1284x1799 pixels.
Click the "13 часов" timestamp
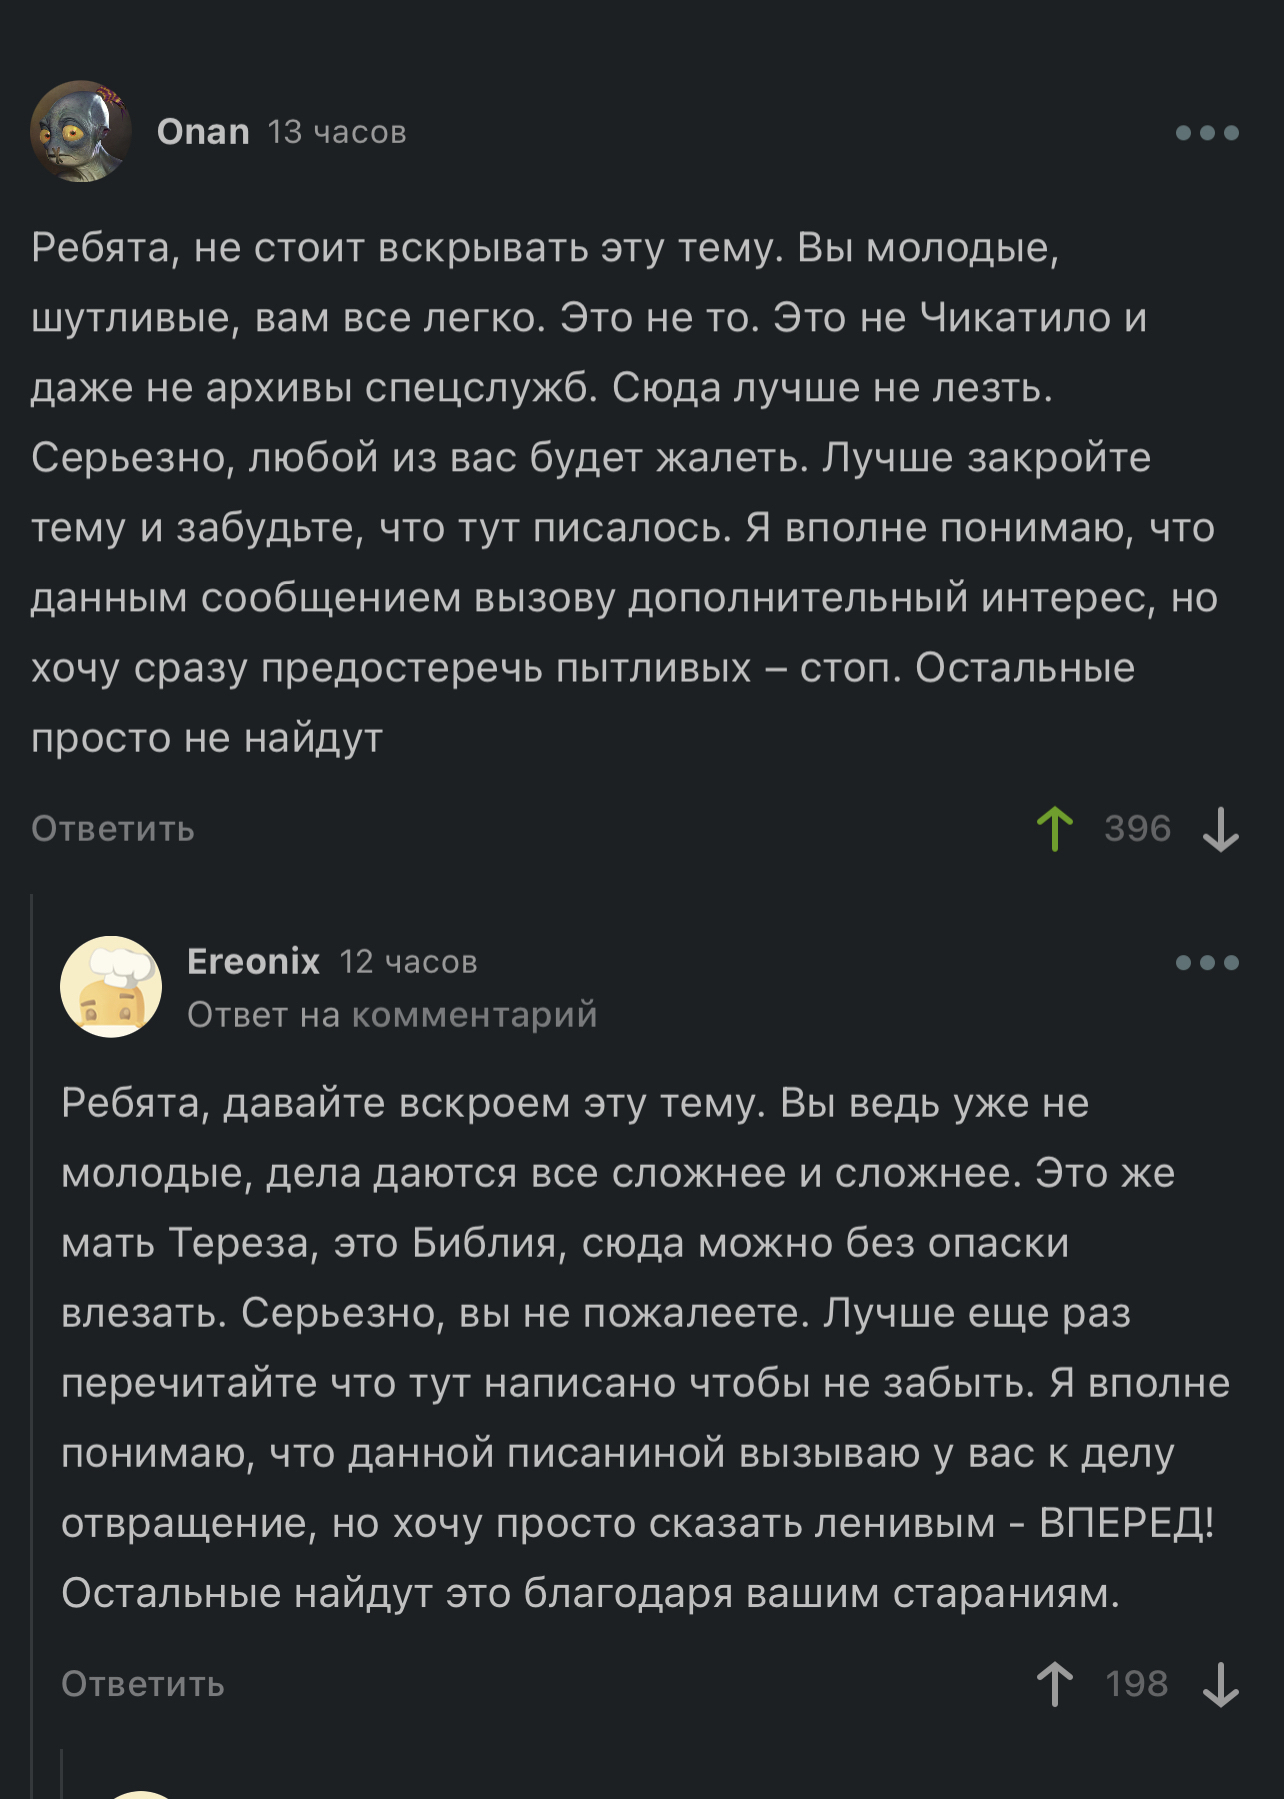(x=337, y=132)
